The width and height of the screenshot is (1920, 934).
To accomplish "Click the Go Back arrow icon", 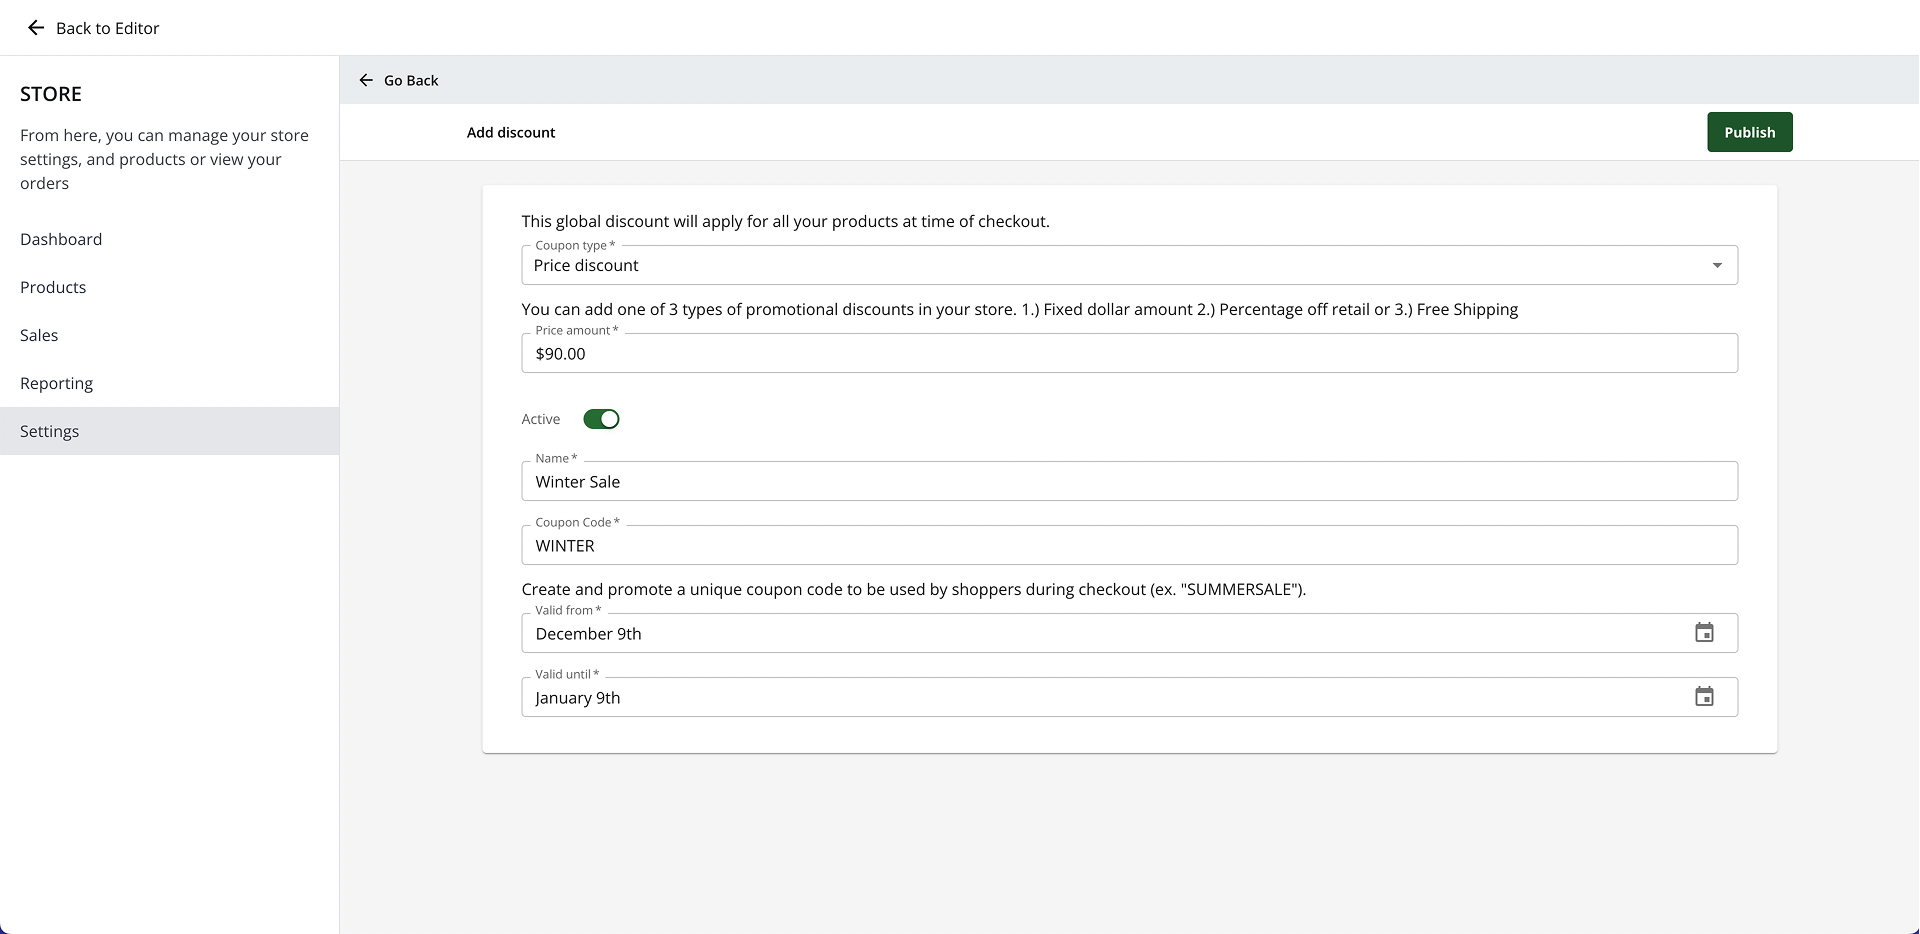I will point(366,80).
